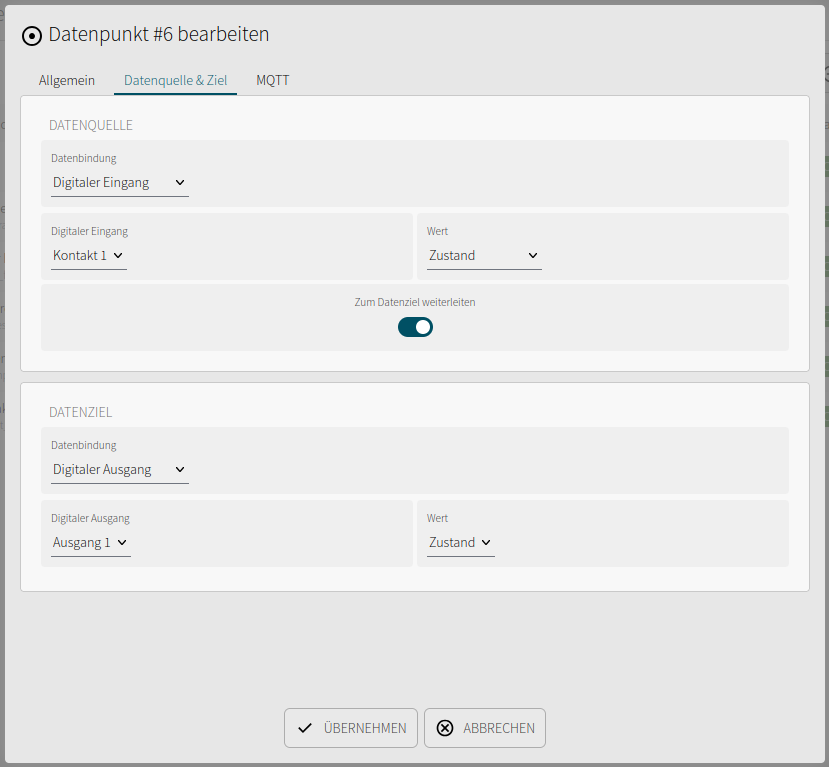Click the 'Wert' label in the DATENZIEL section
This screenshot has height=767, width=829.
click(437, 519)
